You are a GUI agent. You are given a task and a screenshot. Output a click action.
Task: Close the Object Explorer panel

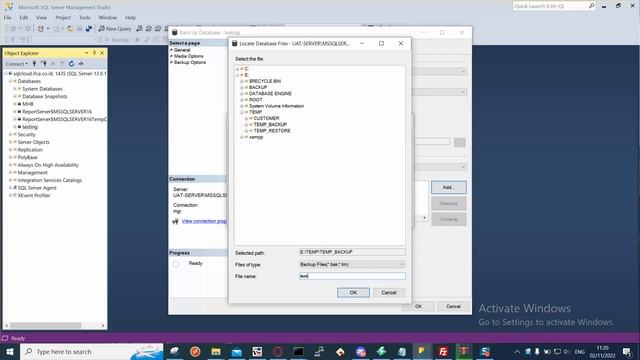(x=102, y=53)
